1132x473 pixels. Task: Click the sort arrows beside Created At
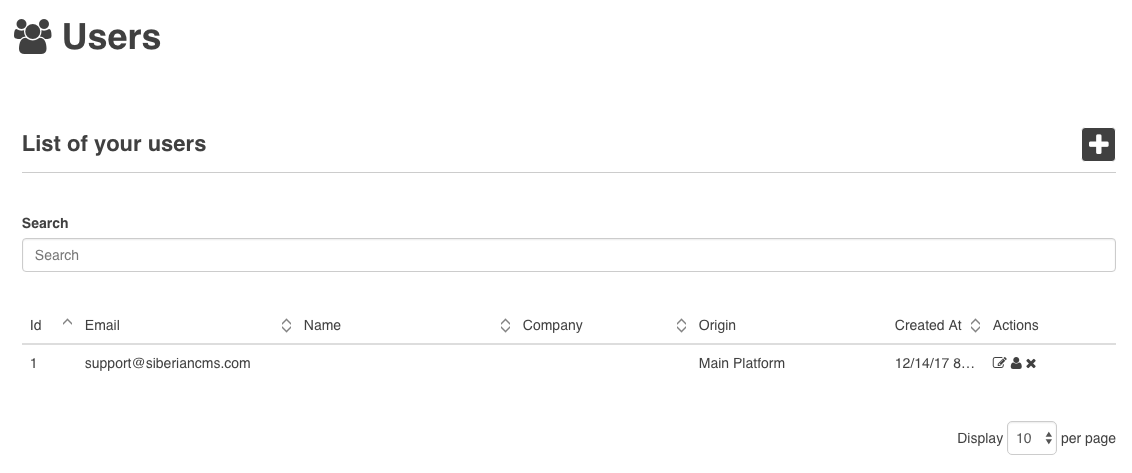click(976, 325)
